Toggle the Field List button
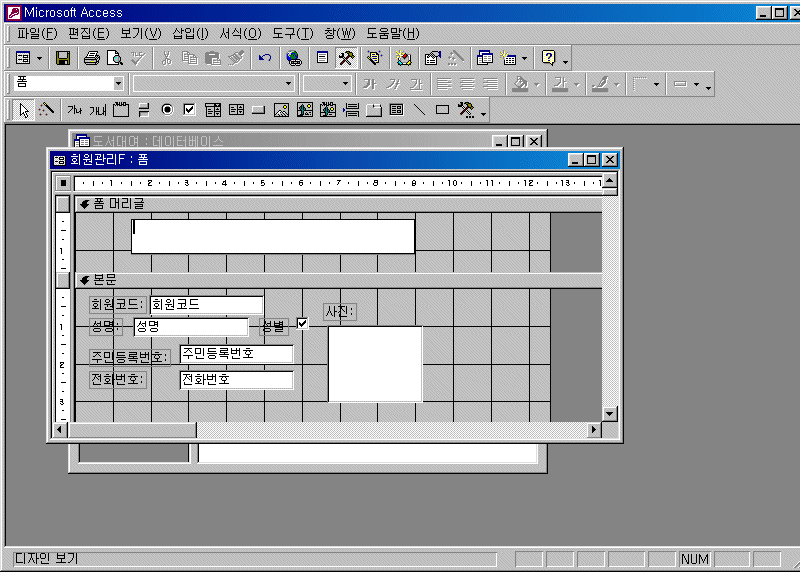Viewport: 800px width, 572px height. pyautogui.click(x=322, y=58)
